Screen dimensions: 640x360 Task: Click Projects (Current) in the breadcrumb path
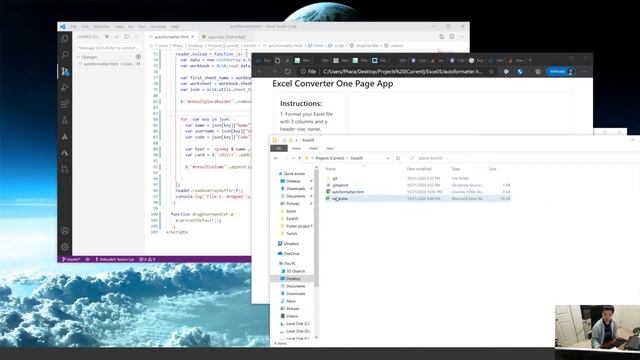click(x=330, y=158)
